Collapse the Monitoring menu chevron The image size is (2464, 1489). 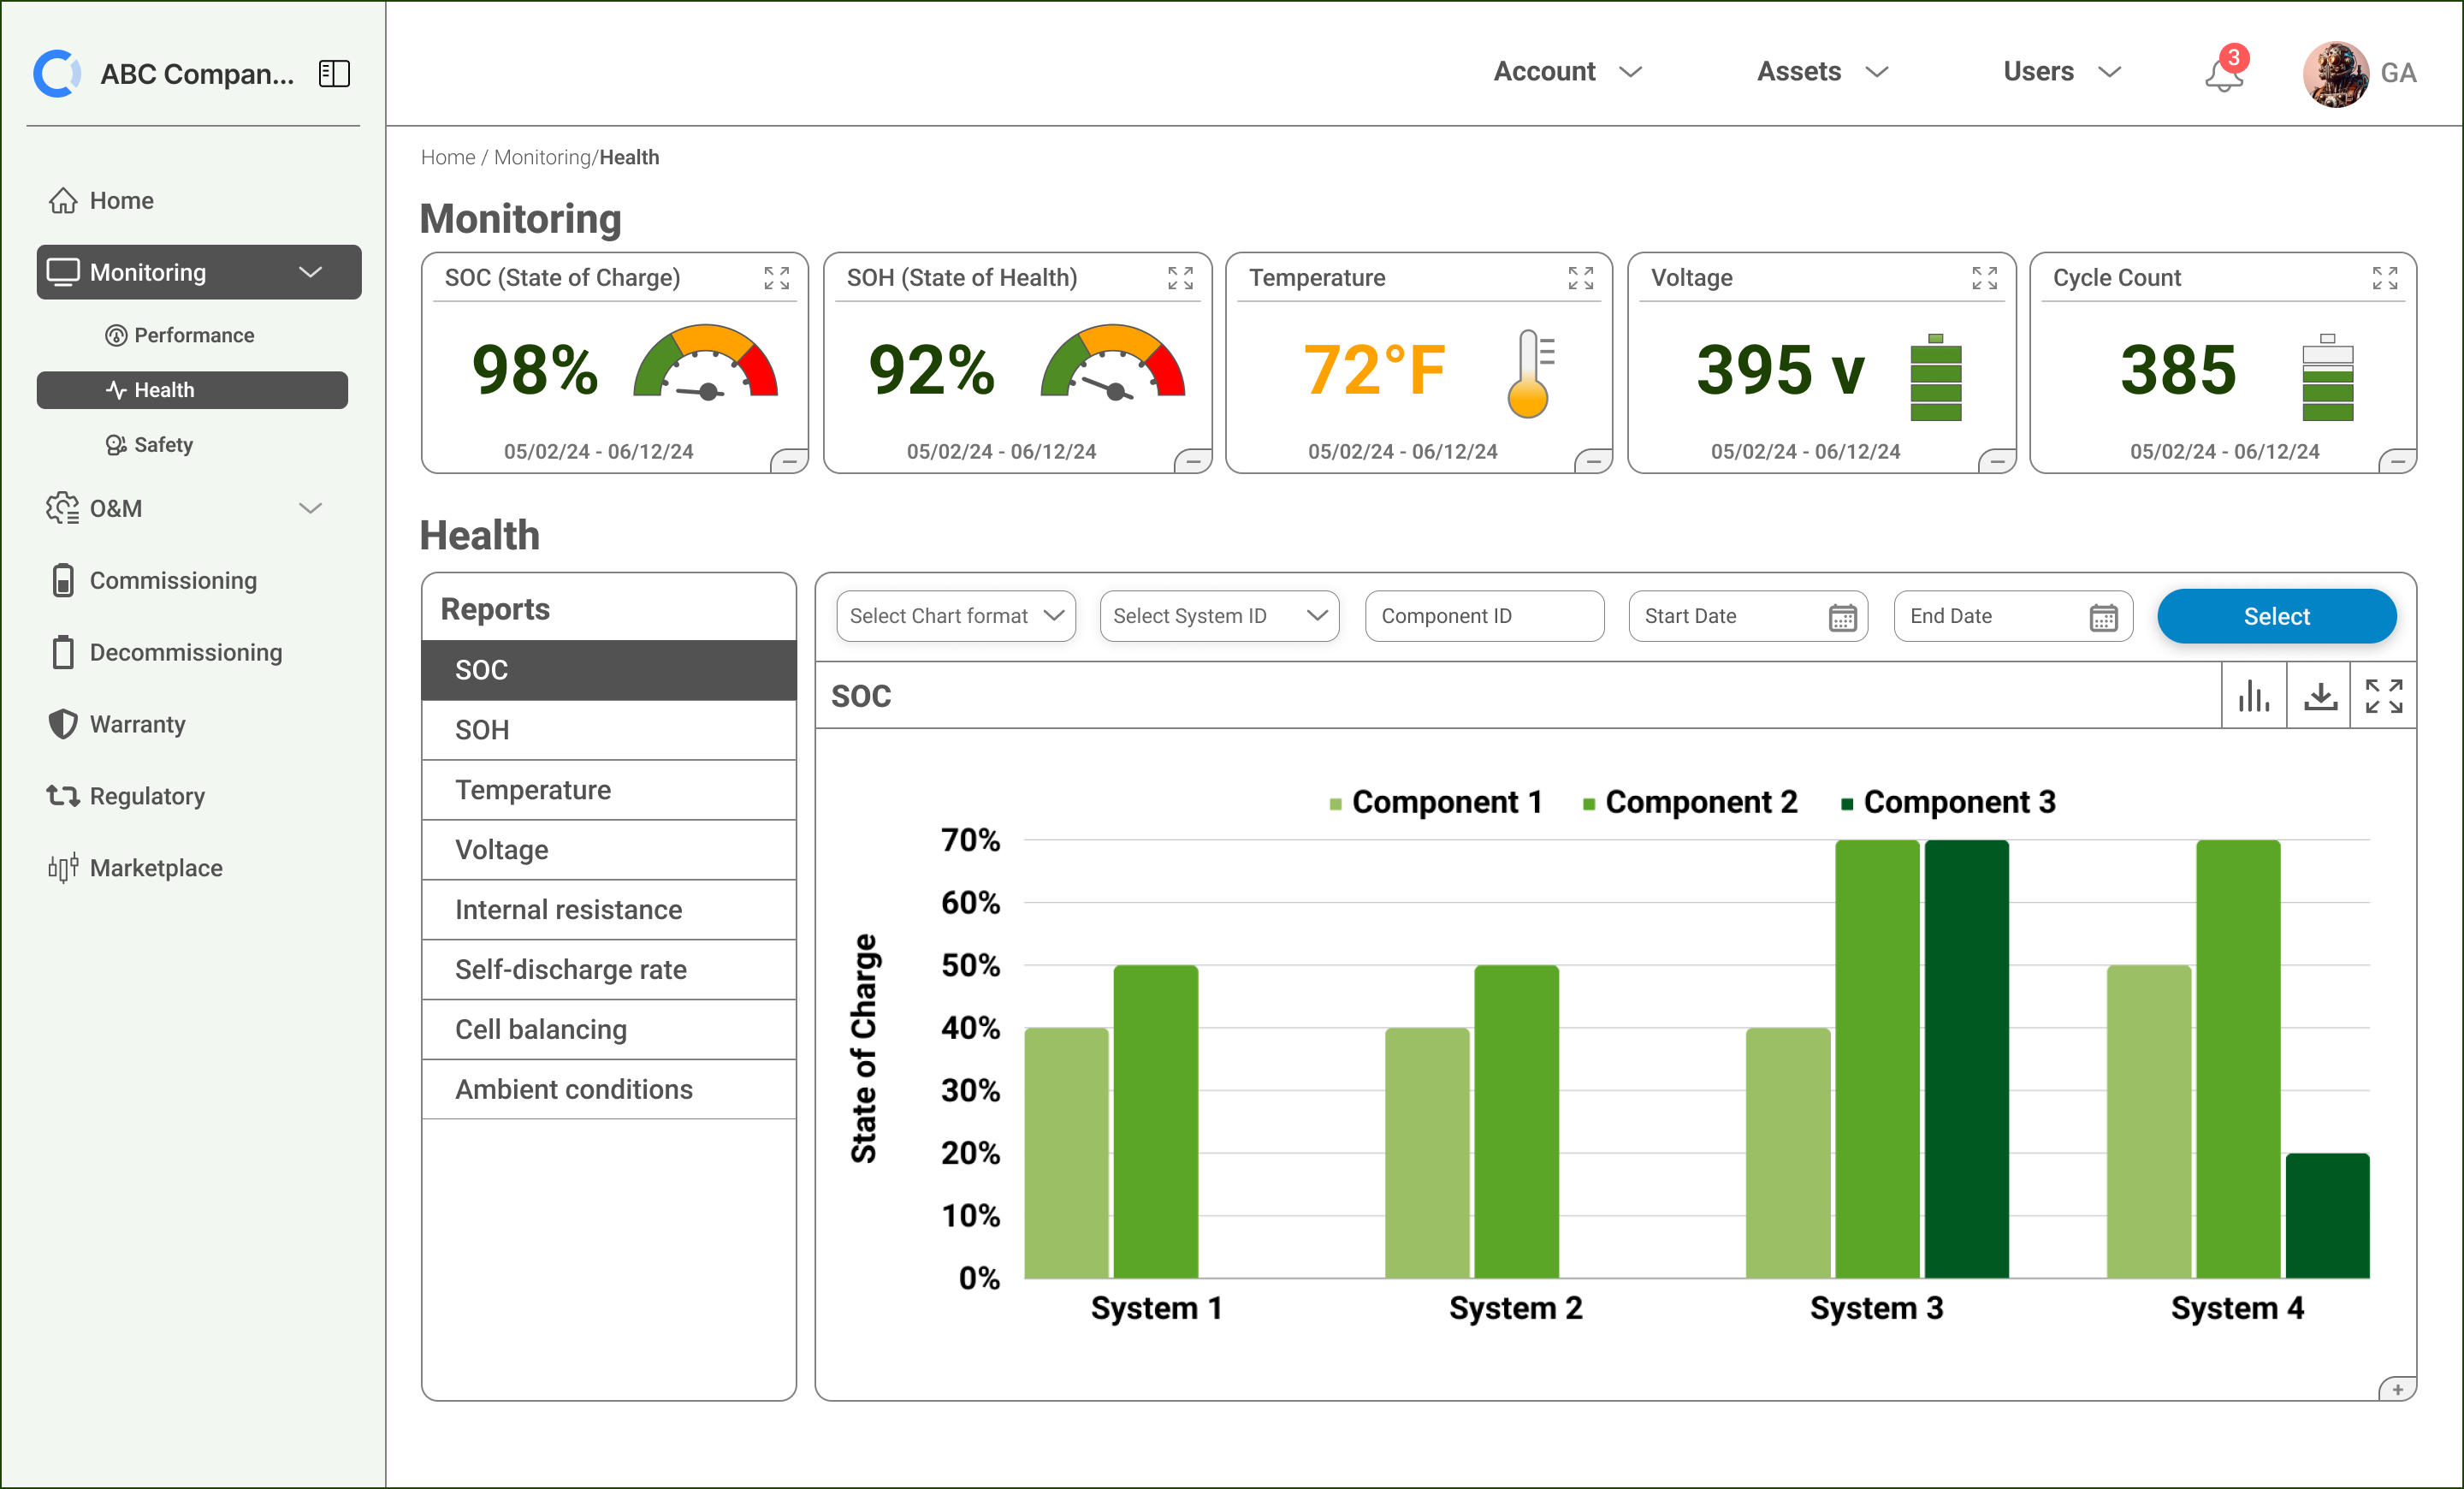[311, 272]
